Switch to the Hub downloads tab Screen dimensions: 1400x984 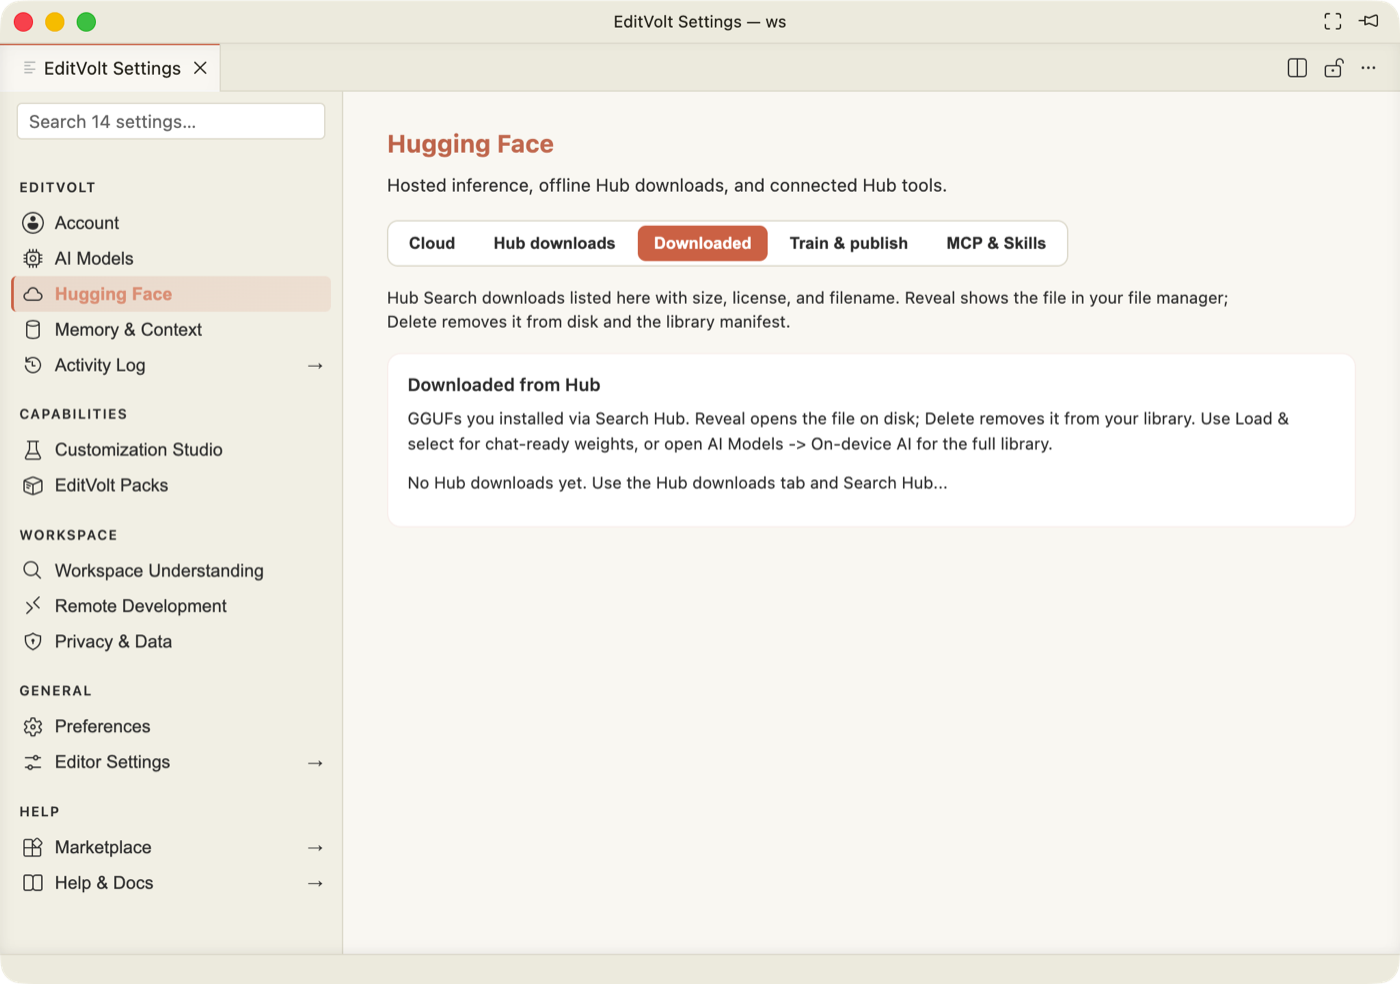pos(554,243)
